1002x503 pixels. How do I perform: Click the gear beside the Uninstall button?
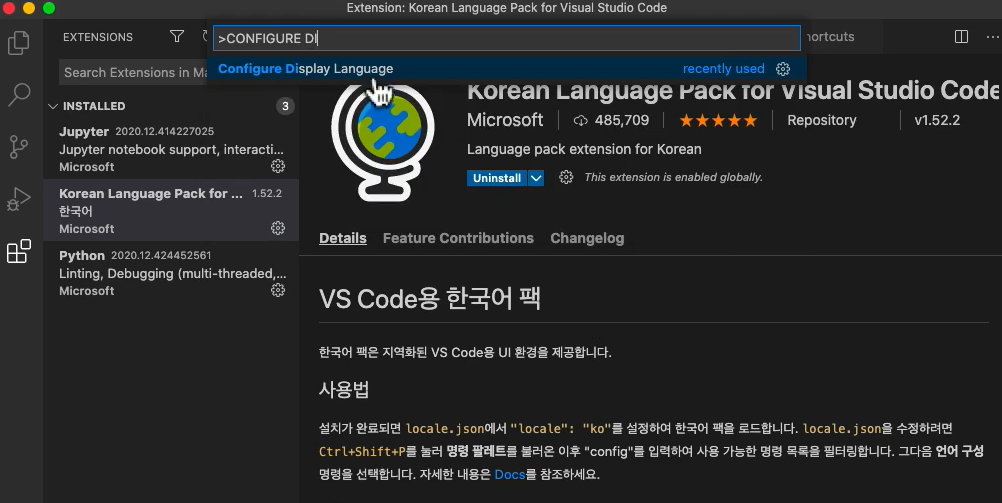tap(566, 178)
